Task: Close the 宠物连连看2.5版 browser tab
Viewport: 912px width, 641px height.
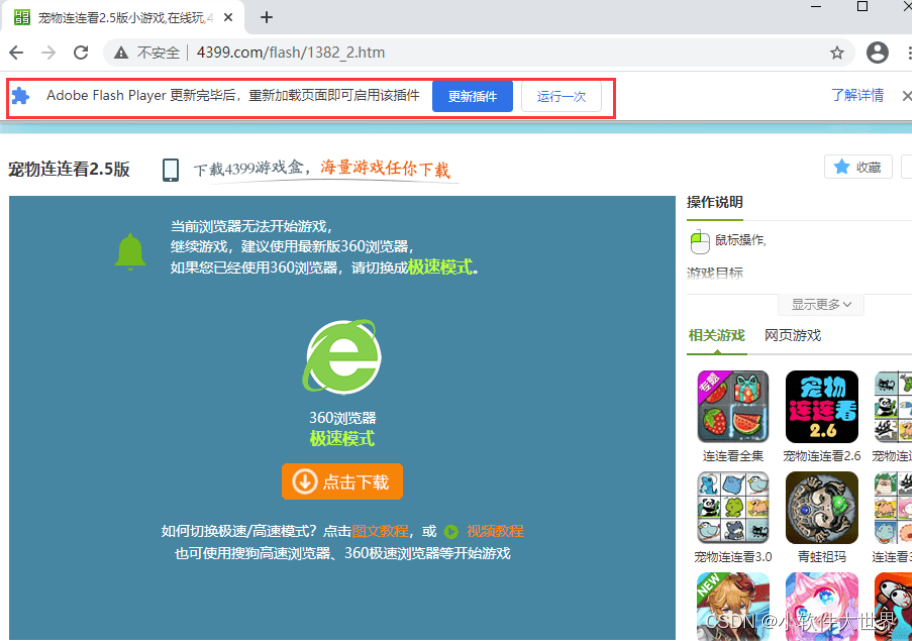Action: pyautogui.click(x=229, y=17)
